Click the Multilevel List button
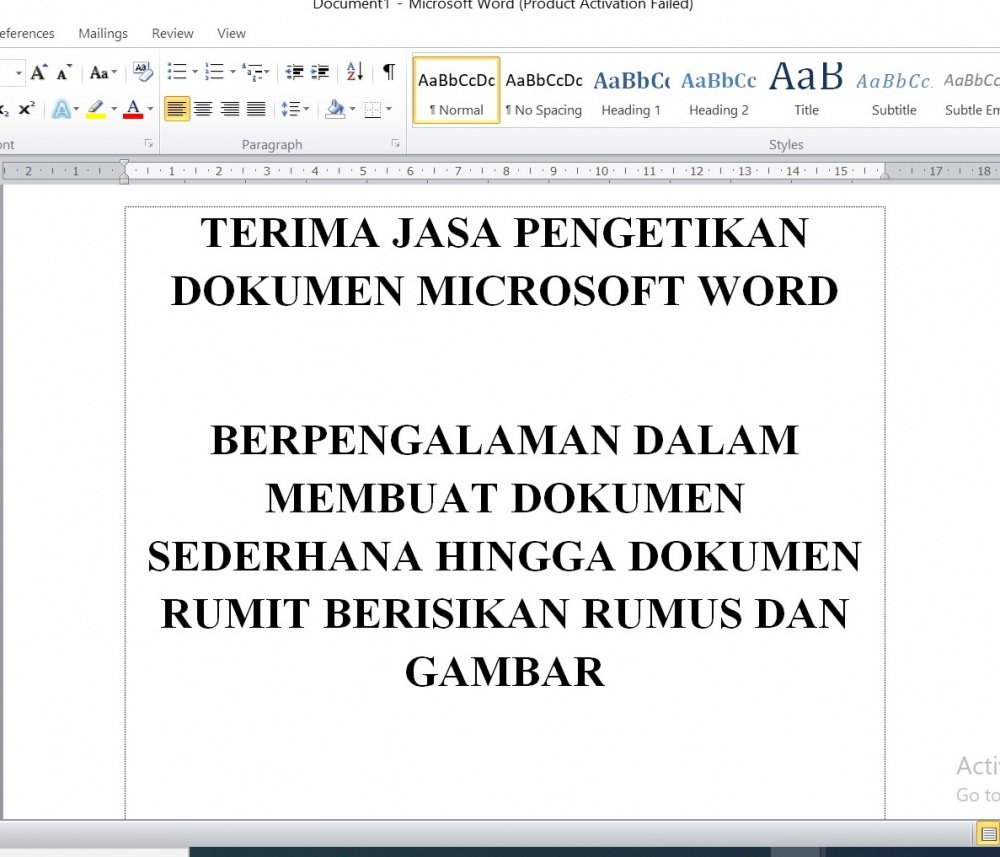1000x857 pixels. pyautogui.click(x=253, y=71)
